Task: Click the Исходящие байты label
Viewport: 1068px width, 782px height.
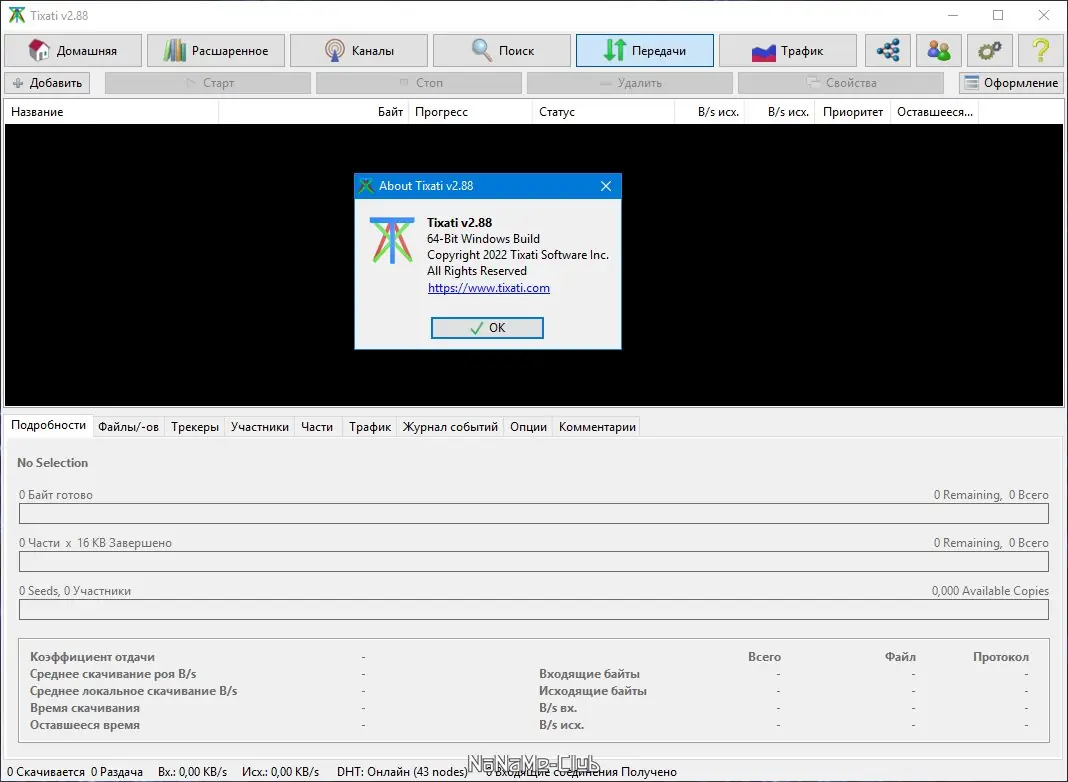Action: (x=593, y=691)
